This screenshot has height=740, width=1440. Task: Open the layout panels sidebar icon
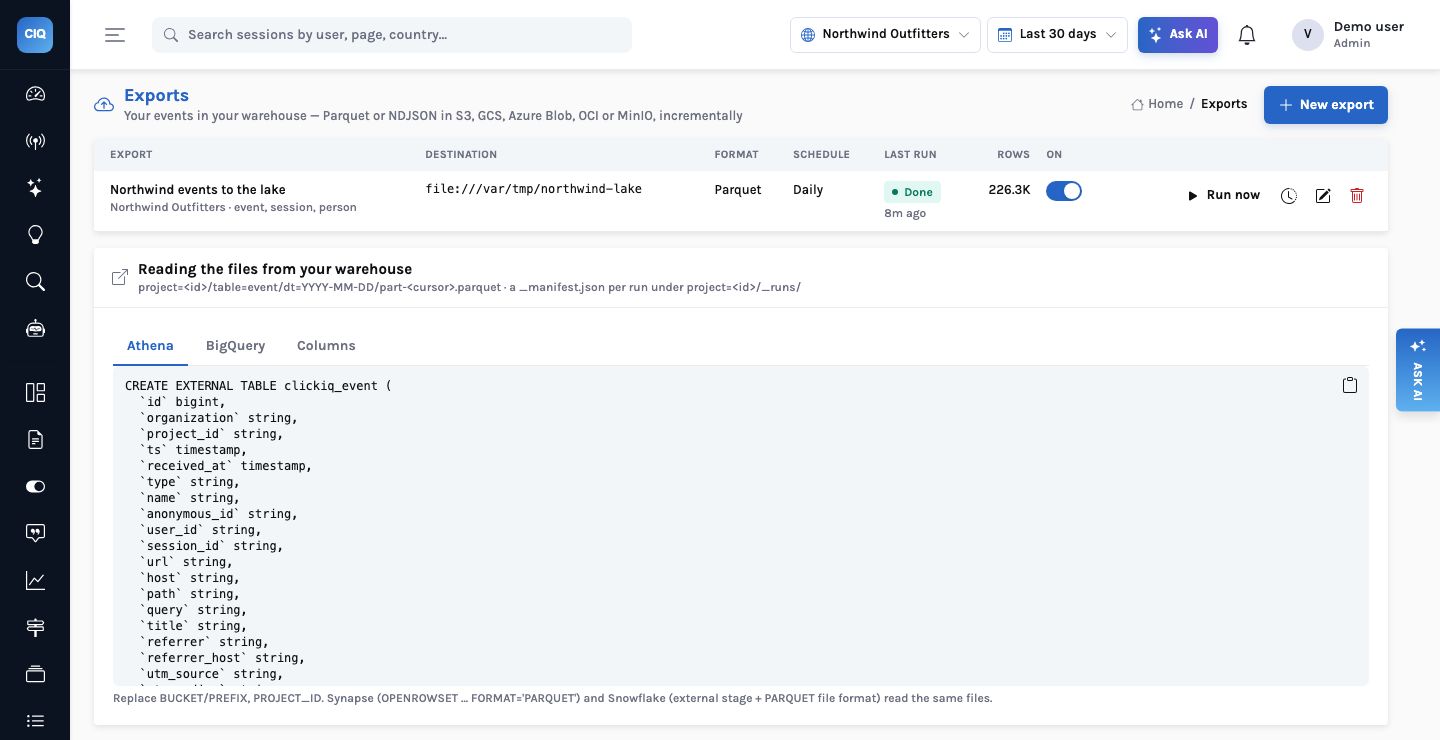coord(35,392)
